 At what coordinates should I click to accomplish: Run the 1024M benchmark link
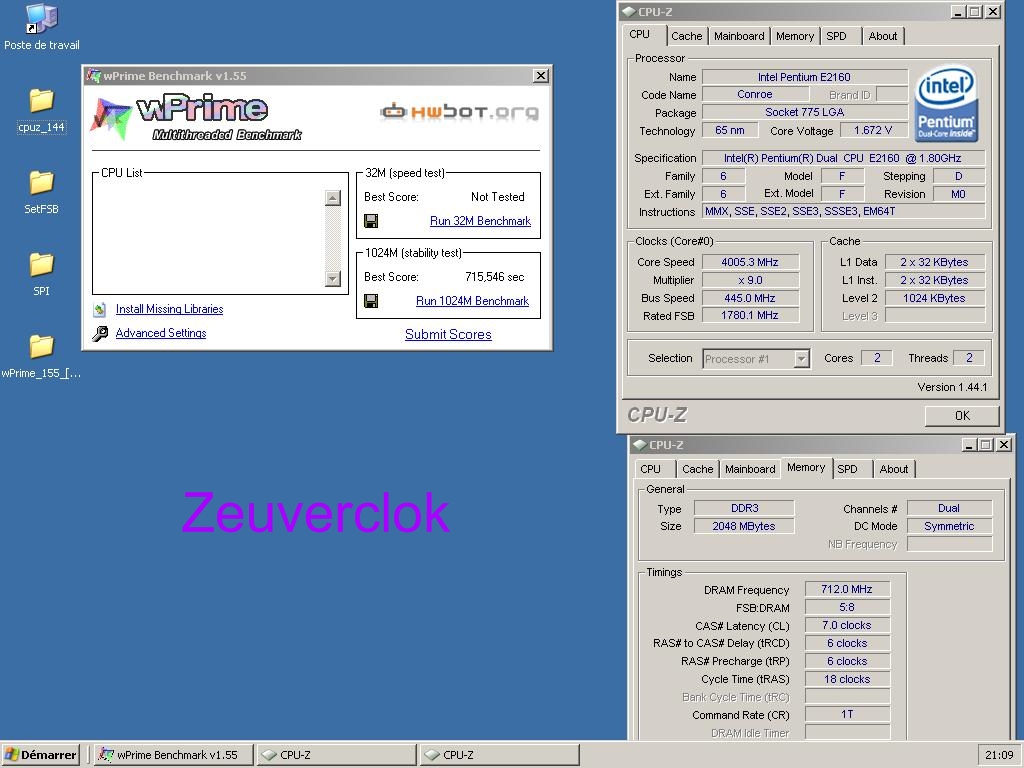(x=472, y=300)
